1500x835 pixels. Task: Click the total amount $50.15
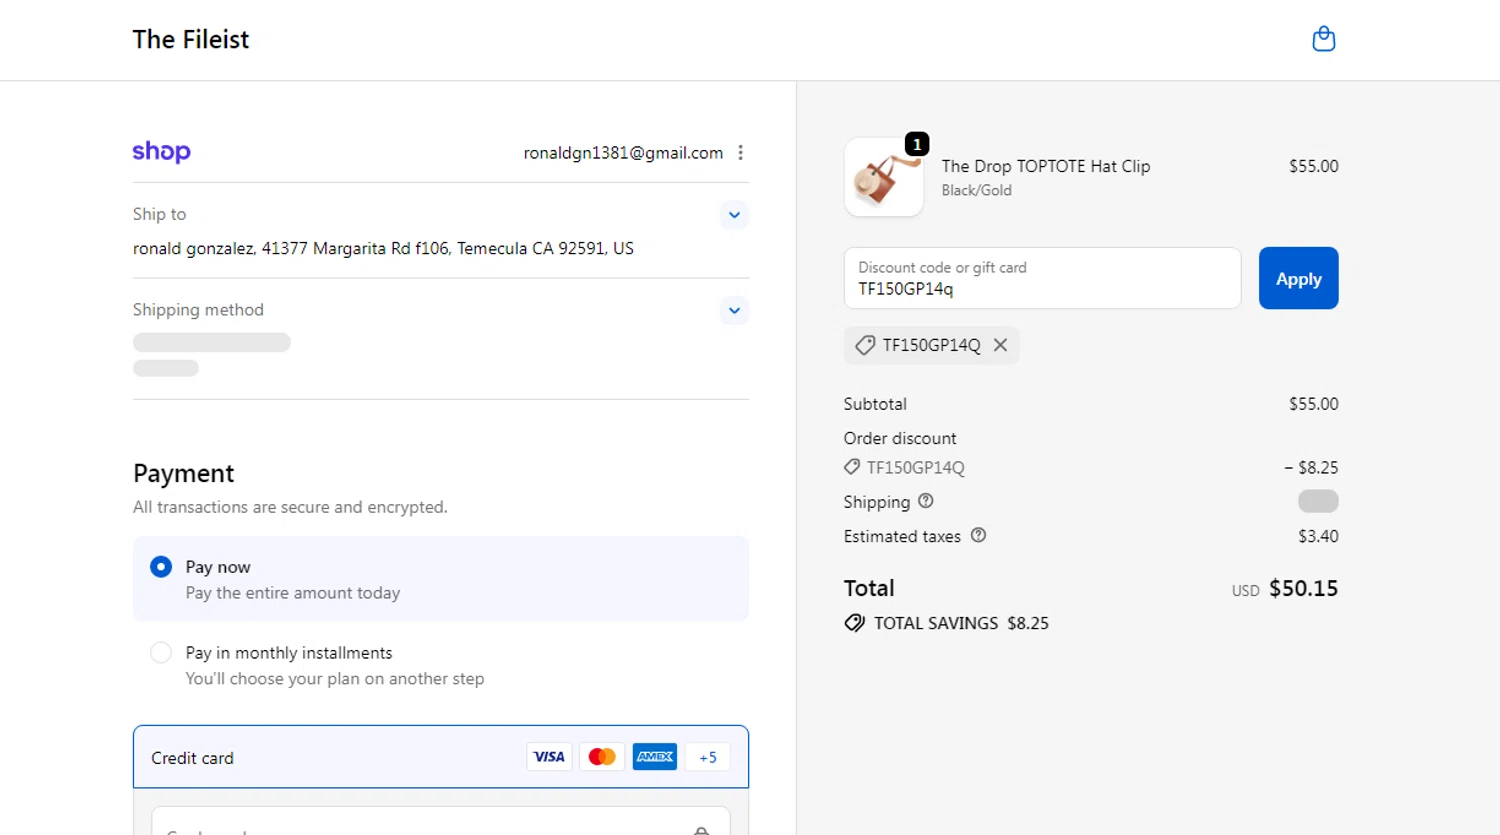pos(1303,588)
